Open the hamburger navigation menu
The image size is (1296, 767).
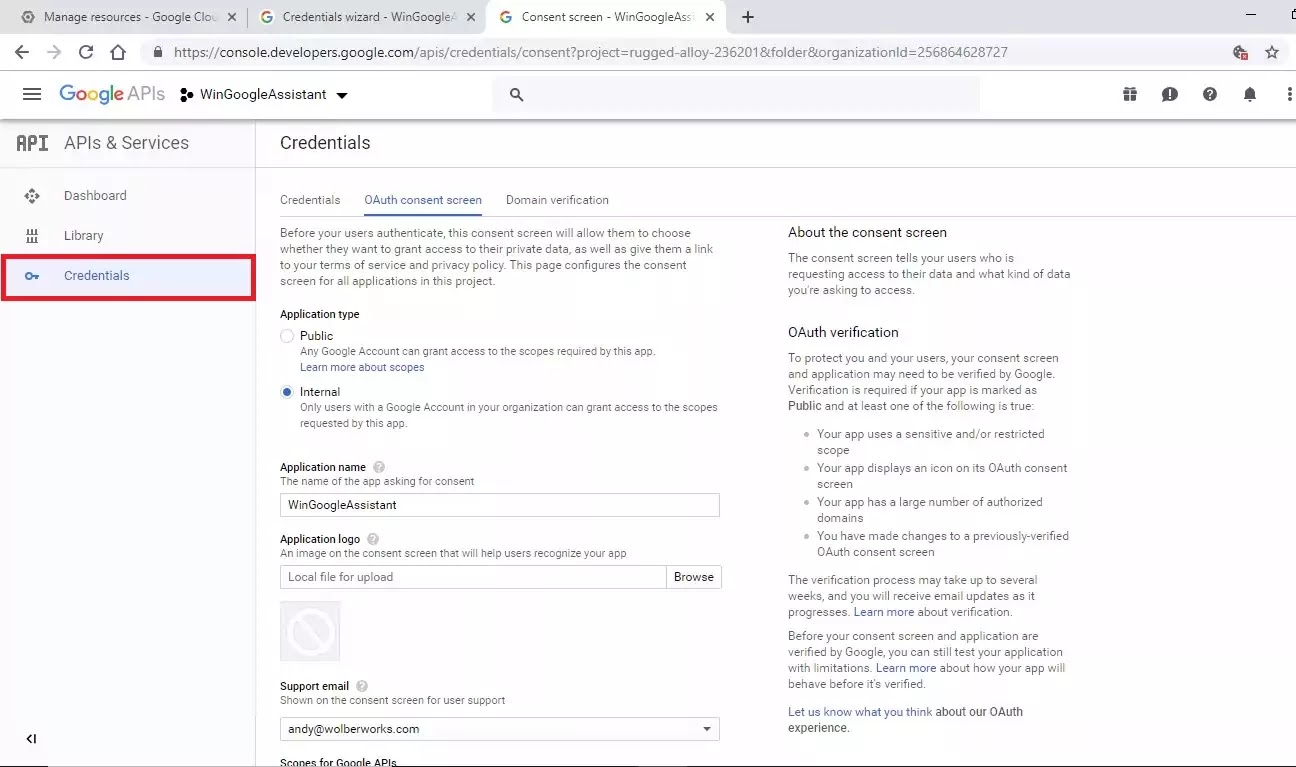click(x=32, y=94)
